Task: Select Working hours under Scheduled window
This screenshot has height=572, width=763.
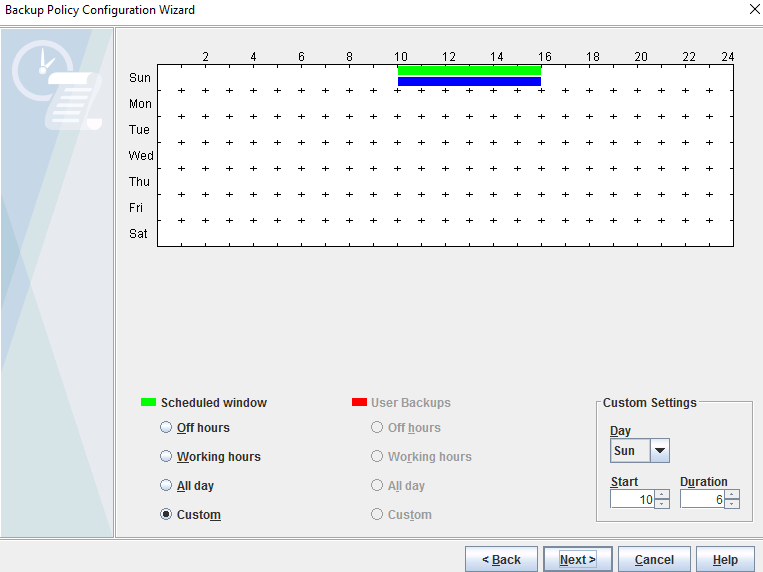Action: tap(166, 457)
